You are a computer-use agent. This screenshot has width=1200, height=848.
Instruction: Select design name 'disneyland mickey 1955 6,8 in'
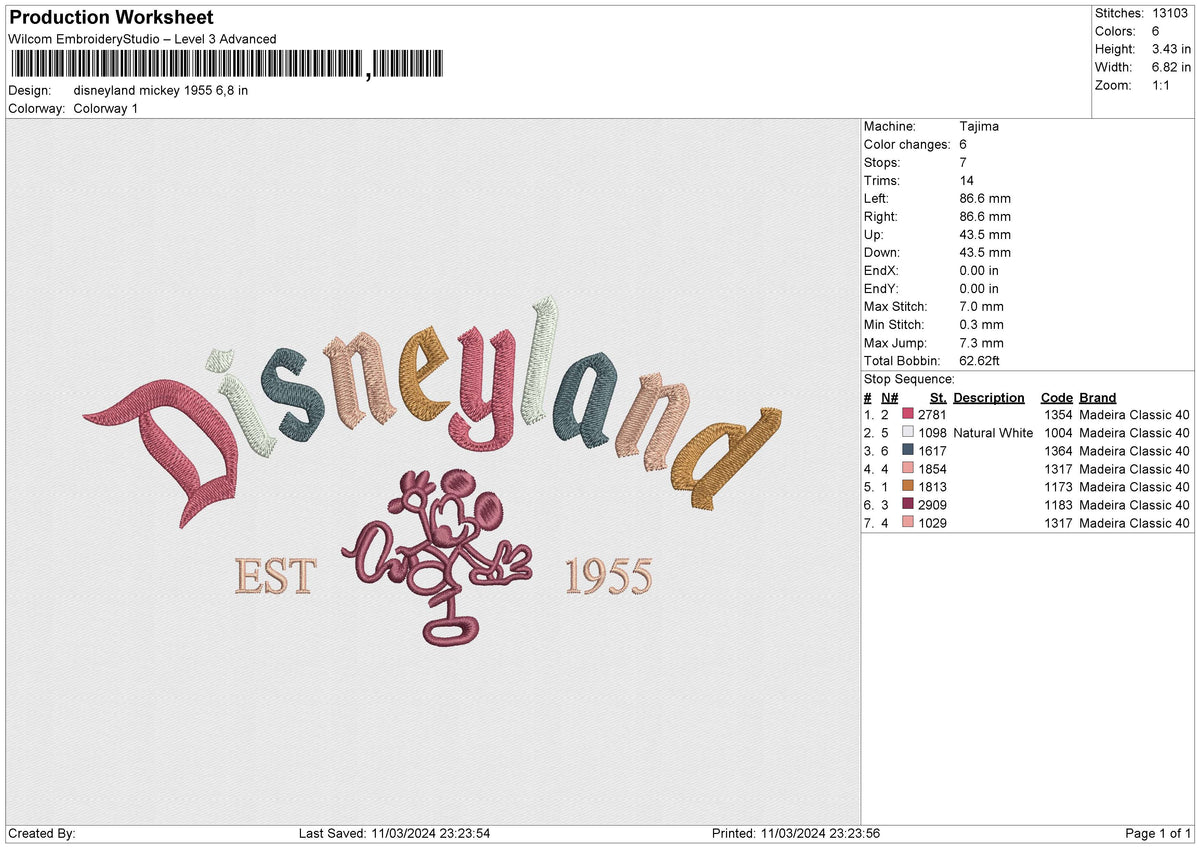click(x=161, y=90)
